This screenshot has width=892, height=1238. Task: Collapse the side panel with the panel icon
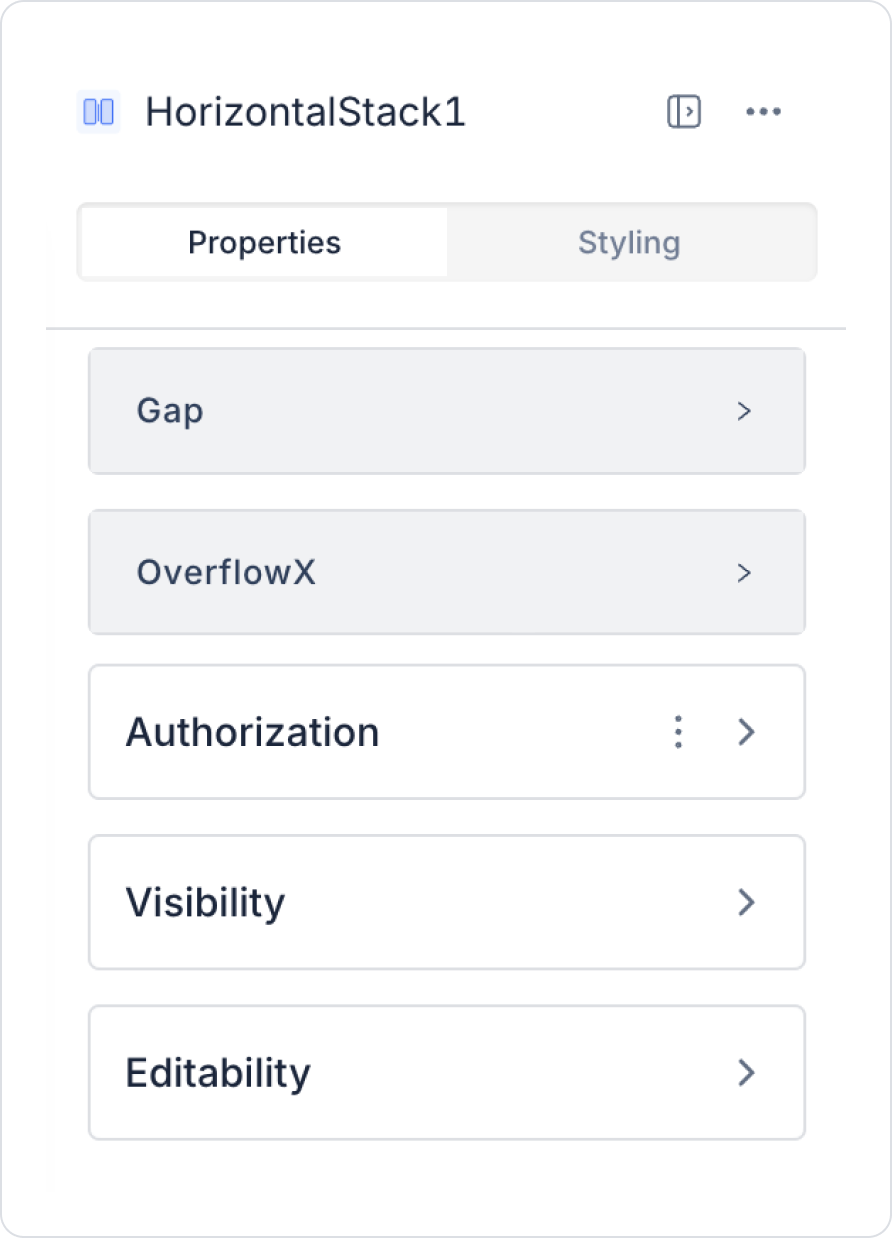point(684,111)
